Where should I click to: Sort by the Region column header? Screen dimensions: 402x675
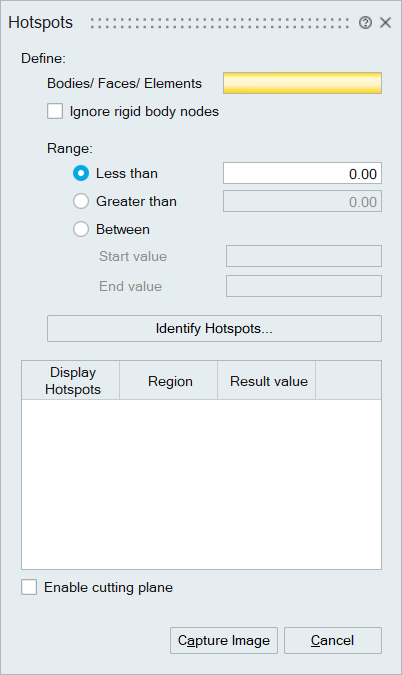pos(169,381)
